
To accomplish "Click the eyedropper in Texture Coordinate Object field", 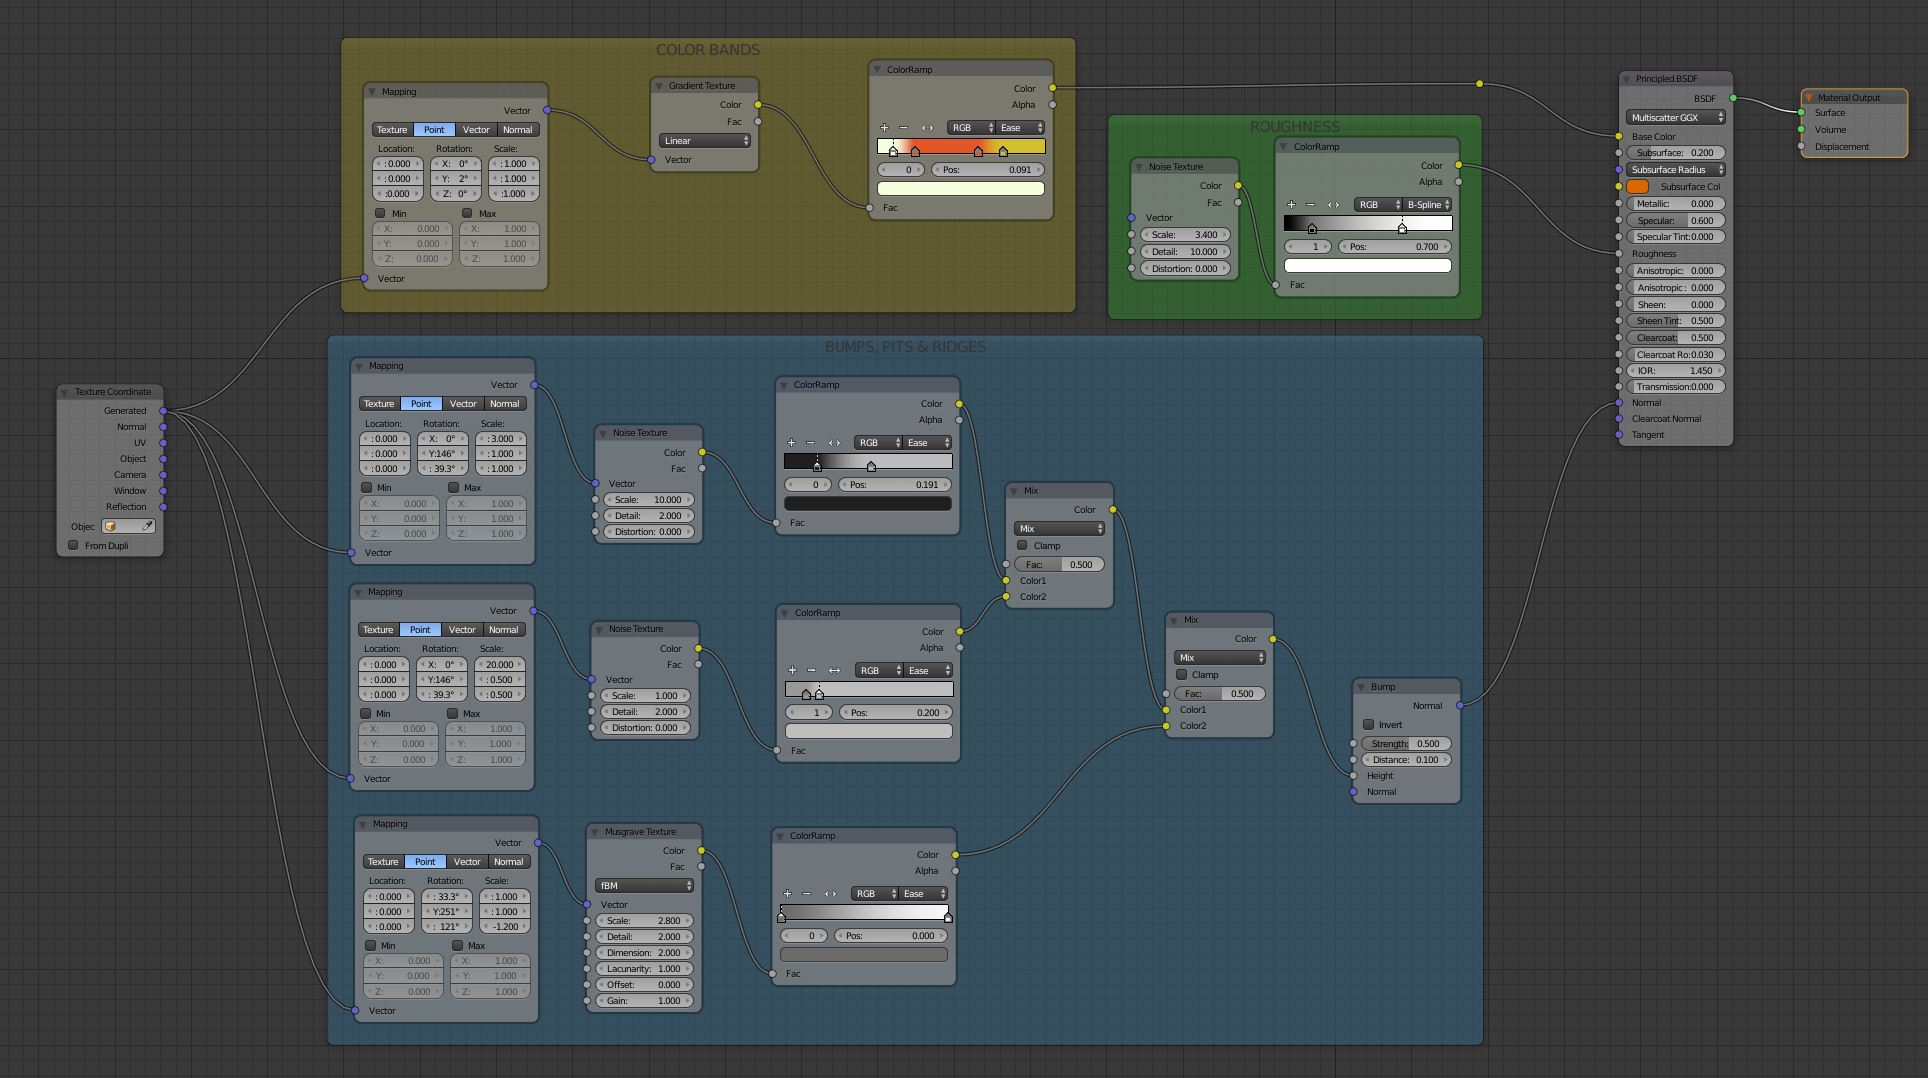I will coord(147,526).
